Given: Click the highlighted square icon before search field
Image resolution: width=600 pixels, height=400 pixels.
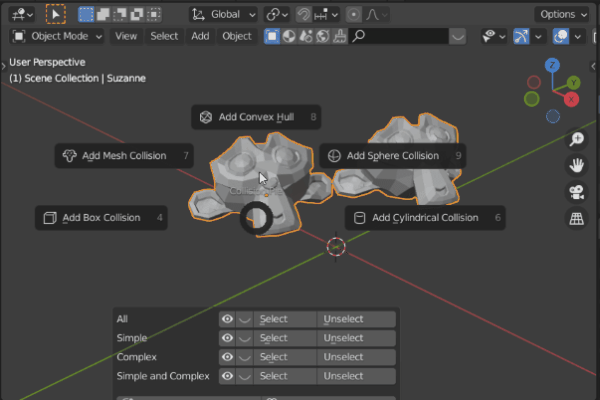Looking at the screenshot, I should click(x=272, y=36).
